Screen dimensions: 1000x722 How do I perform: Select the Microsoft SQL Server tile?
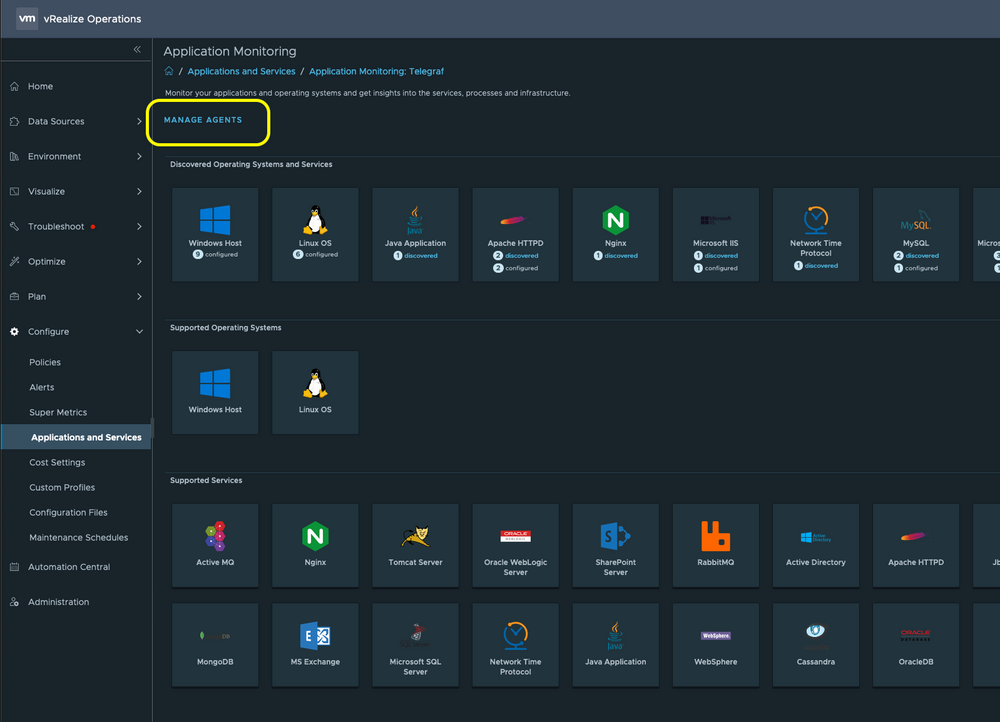click(415, 645)
